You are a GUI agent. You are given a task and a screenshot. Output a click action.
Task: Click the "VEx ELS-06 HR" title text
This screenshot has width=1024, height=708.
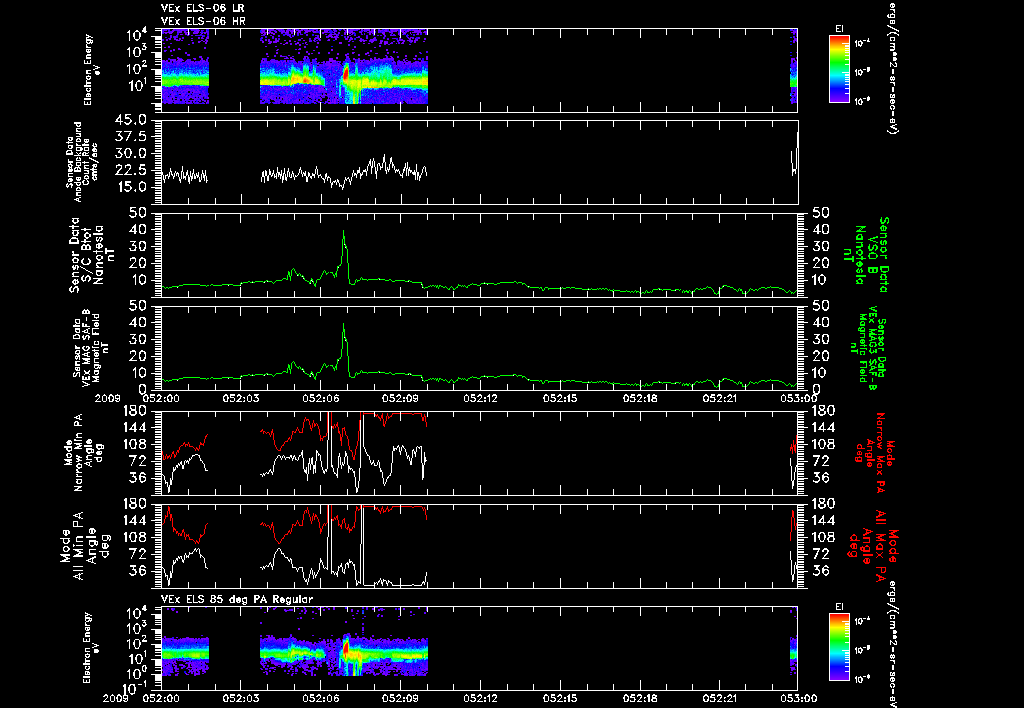click(x=203, y=22)
